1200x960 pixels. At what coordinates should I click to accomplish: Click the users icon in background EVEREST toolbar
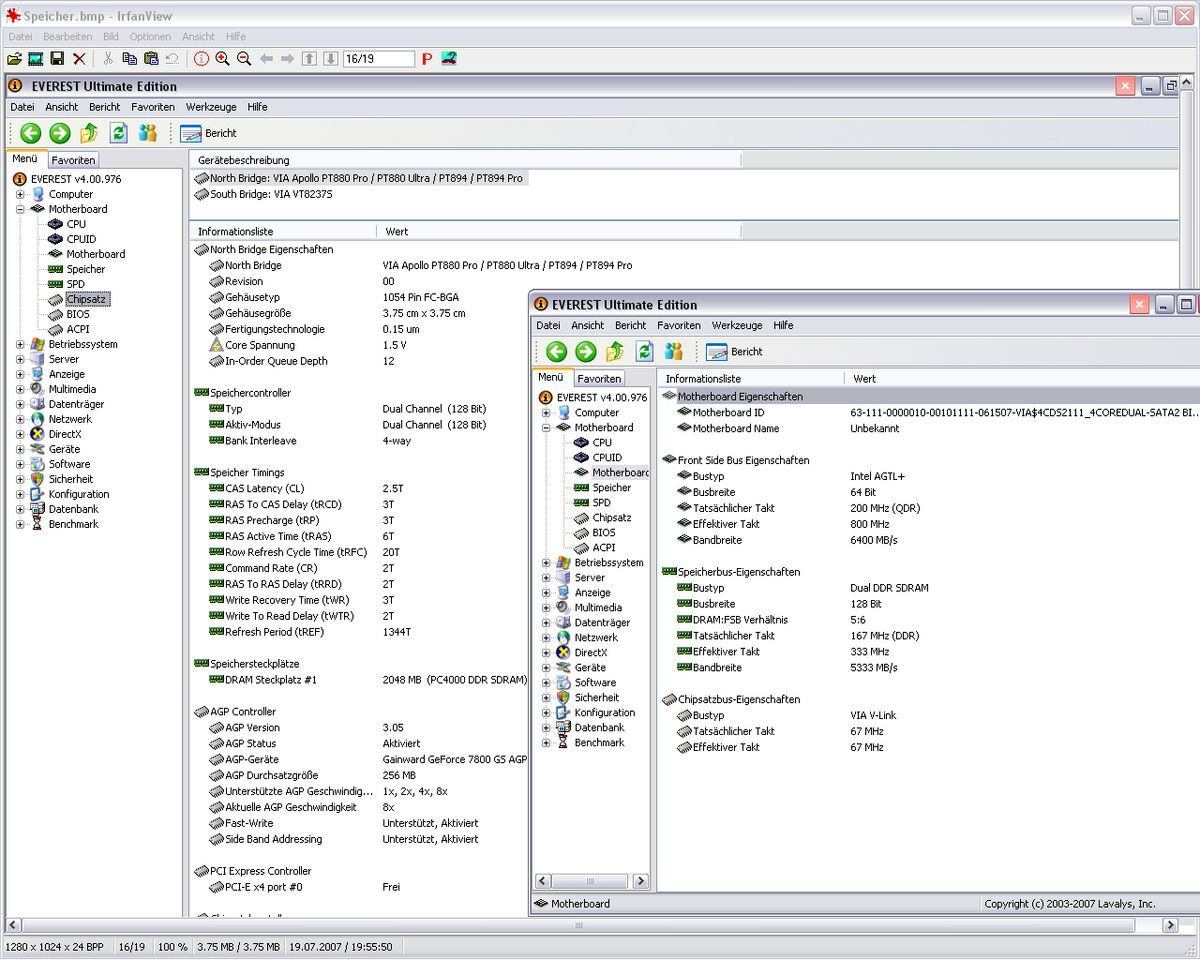point(148,133)
